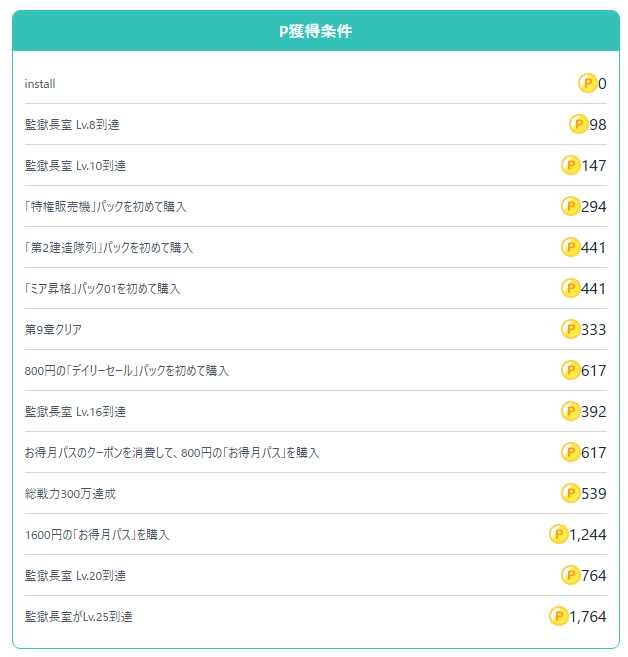Screen dimensions: 628x657
Task: Click the 第9章クリア condition text
Action: click(53, 330)
